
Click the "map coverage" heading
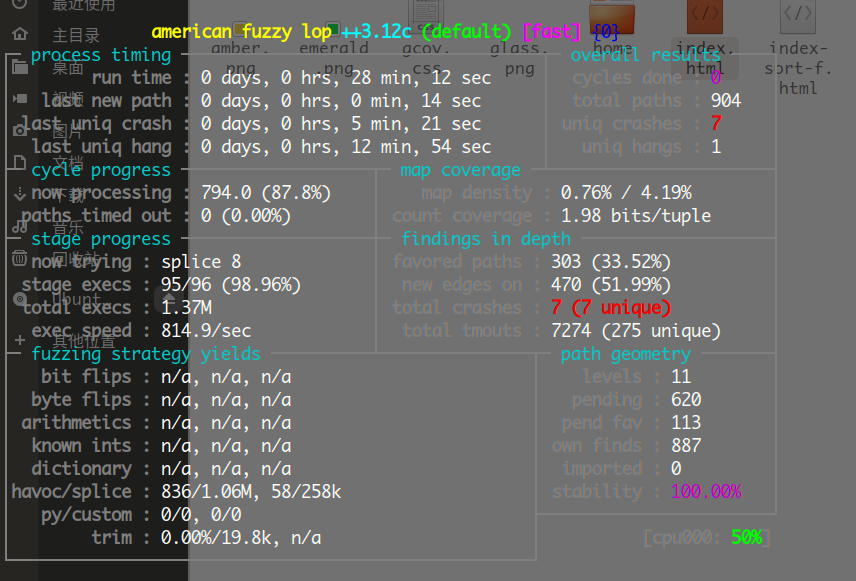click(460, 170)
